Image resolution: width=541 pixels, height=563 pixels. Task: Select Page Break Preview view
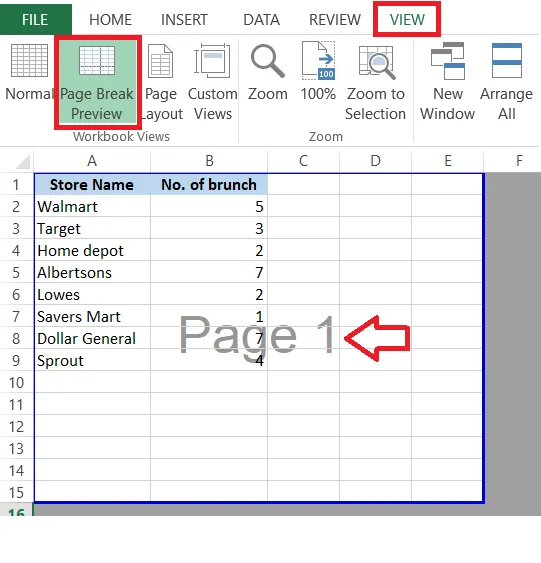pos(97,82)
